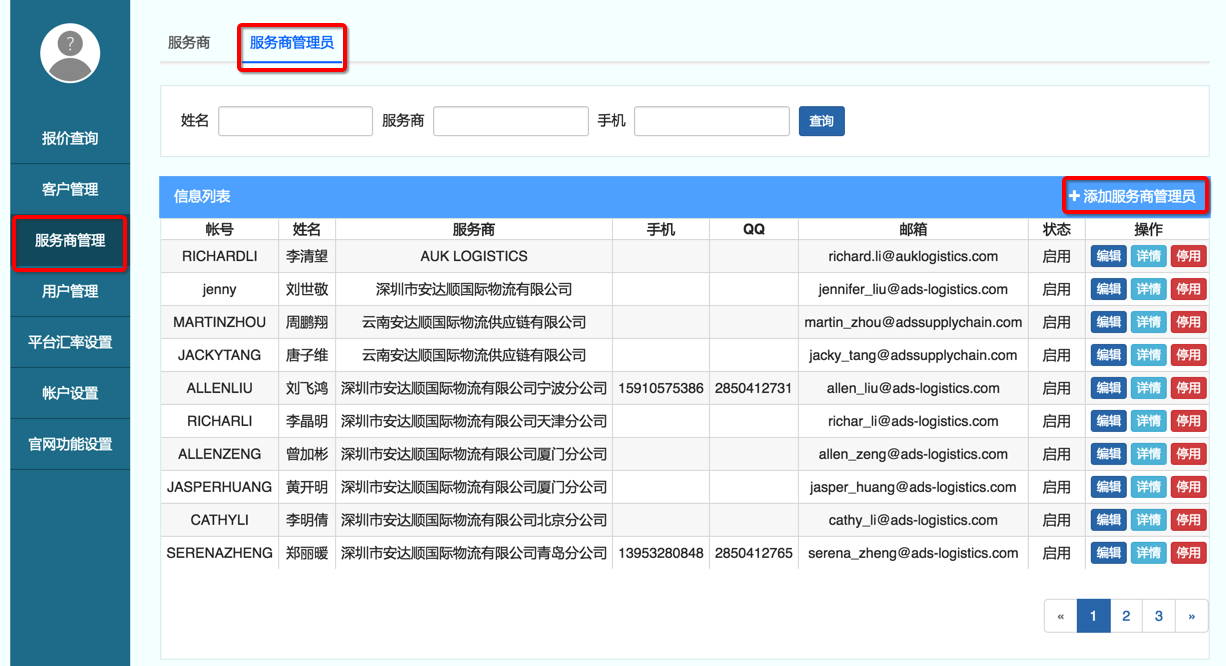Navigate to 帐户设置 in the sidebar
This screenshot has width=1226, height=666.
[x=70, y=393]
